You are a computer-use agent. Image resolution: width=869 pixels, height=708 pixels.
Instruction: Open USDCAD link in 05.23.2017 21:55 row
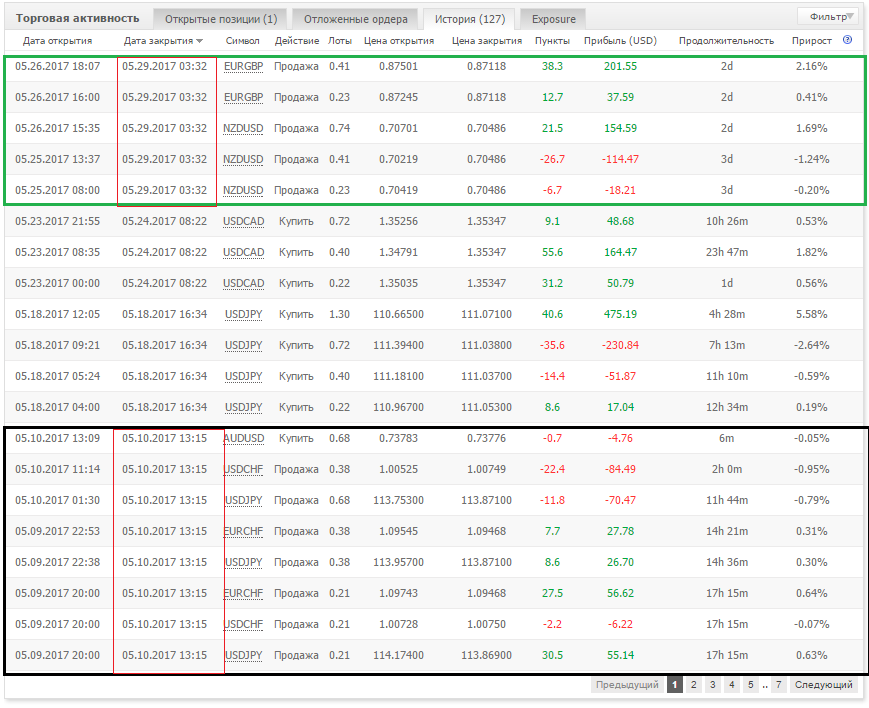(243, 222)
